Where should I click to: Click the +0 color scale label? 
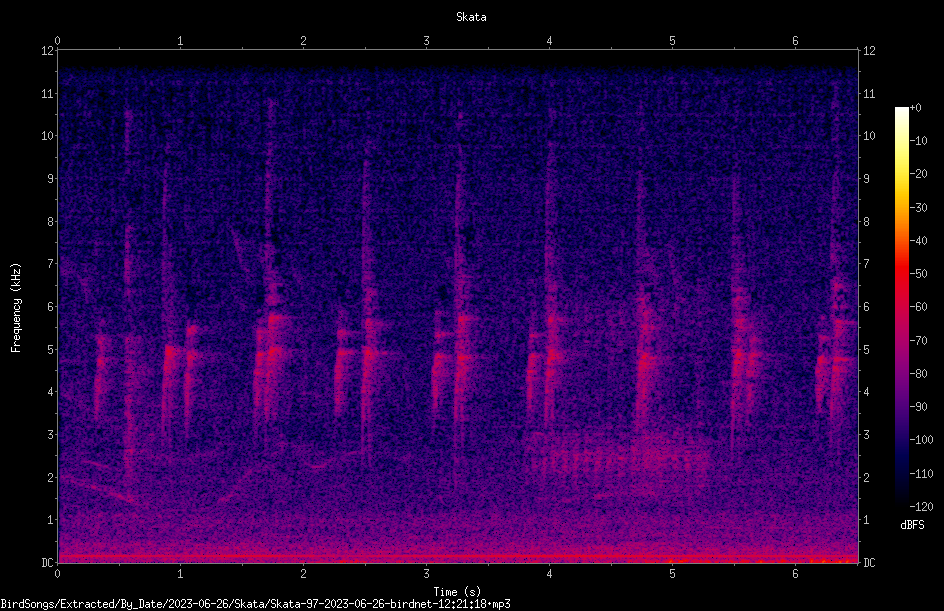(x=916, y=108)
